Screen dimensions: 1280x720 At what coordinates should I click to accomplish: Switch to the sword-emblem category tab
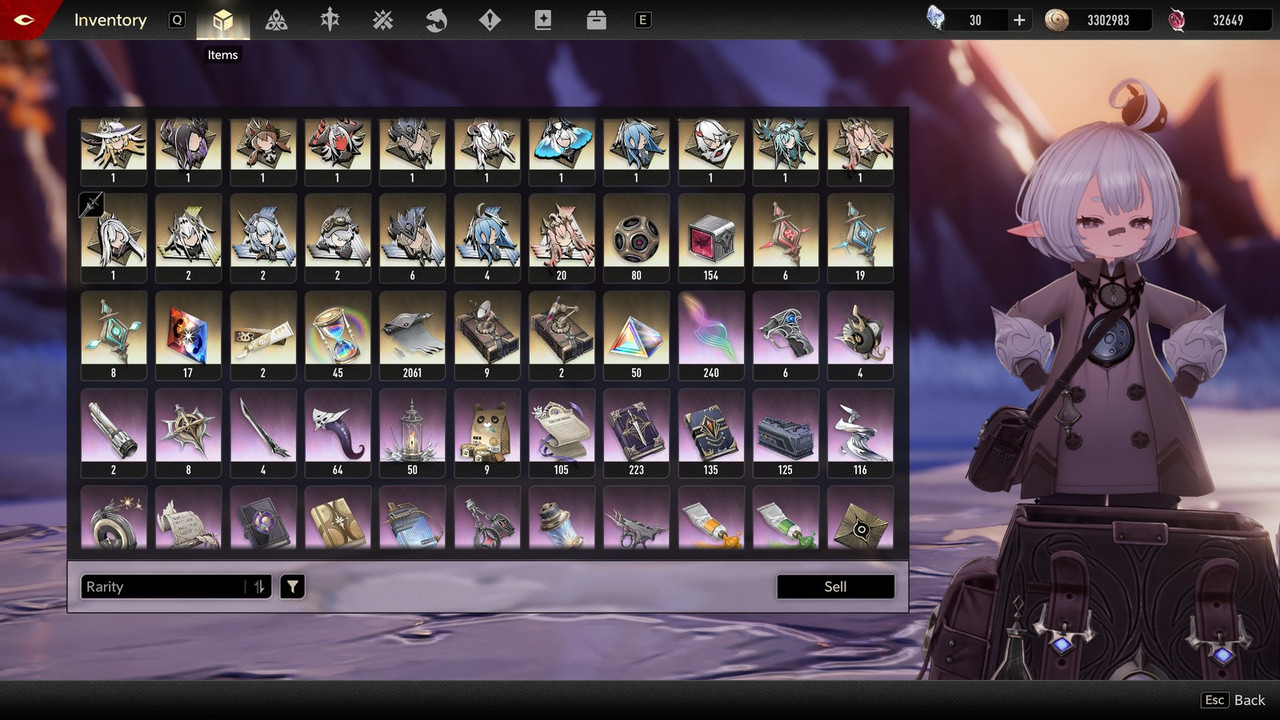coord(330,20)
